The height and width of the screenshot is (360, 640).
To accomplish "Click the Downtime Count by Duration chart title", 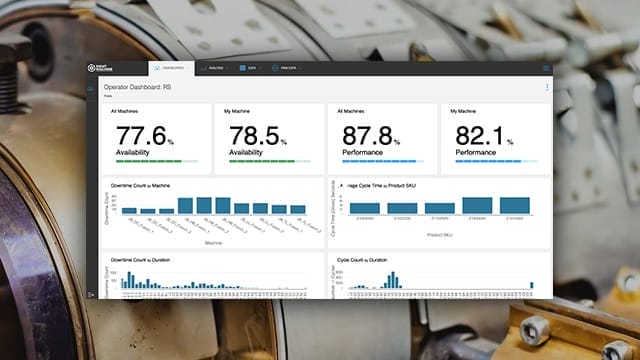I will [140, 260].
